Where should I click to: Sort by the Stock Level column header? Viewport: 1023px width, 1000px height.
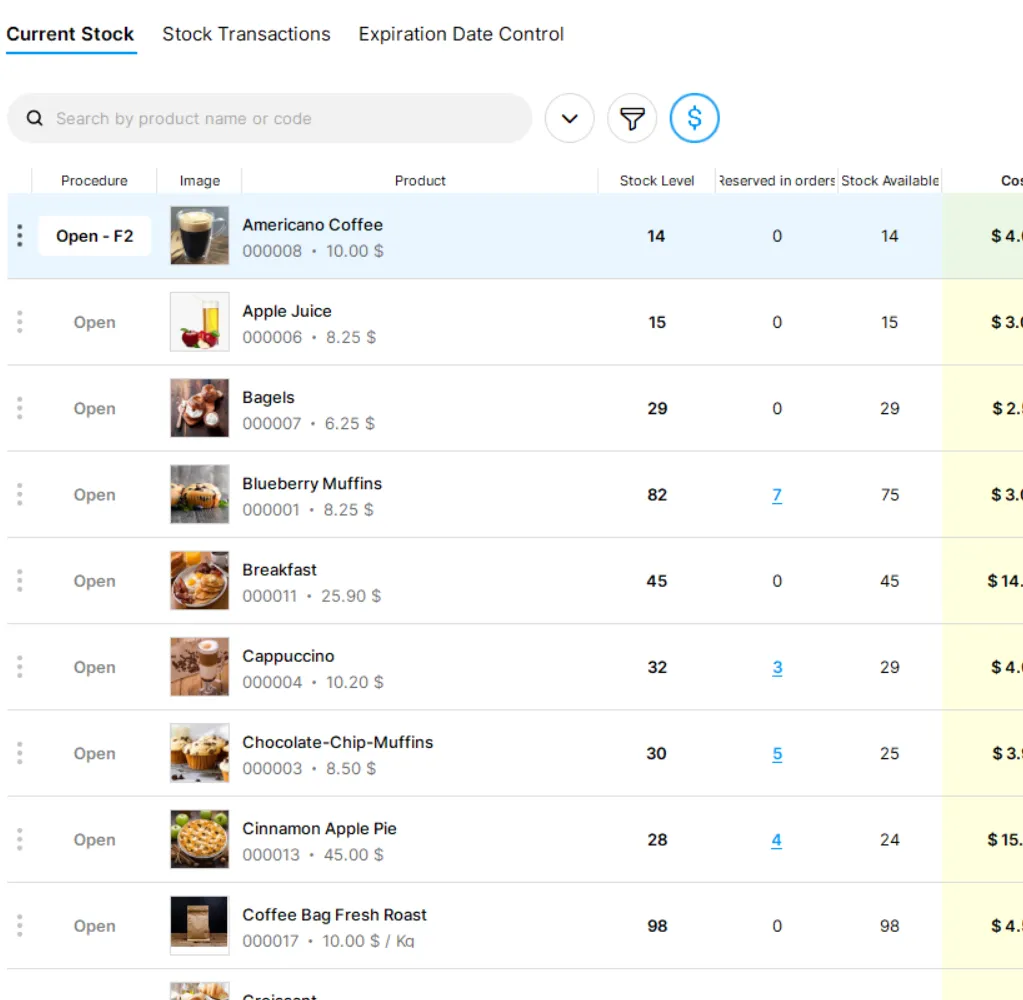[657, 181]
